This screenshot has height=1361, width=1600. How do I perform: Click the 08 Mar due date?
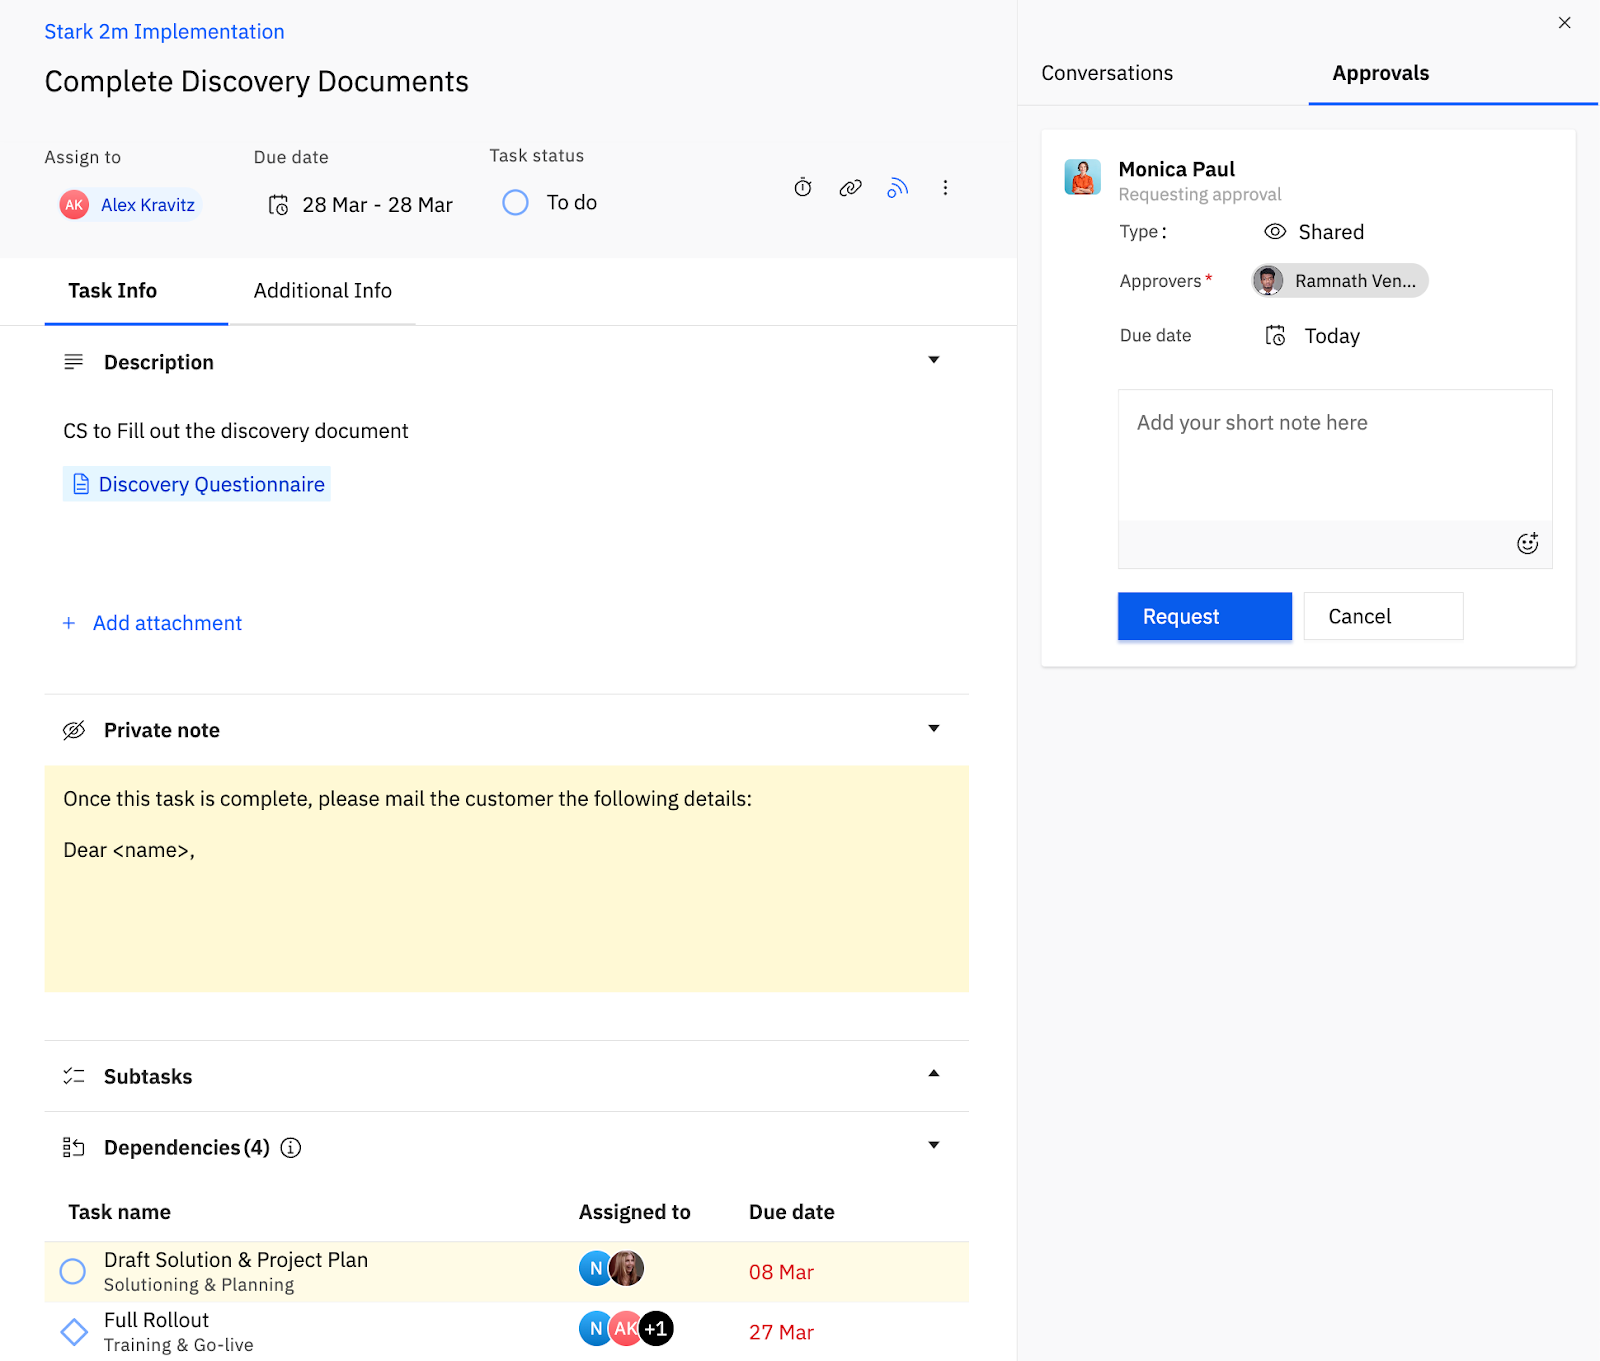781,1272
